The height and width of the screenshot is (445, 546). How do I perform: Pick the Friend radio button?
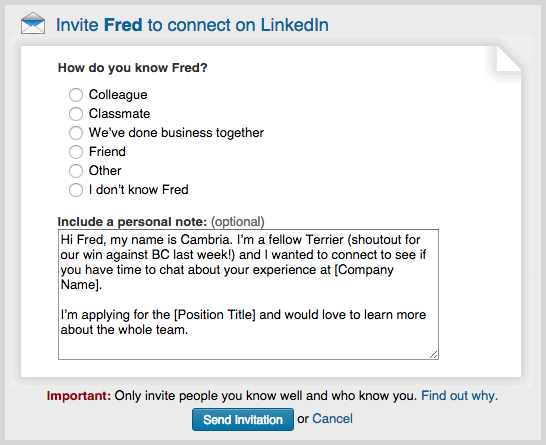76,152
